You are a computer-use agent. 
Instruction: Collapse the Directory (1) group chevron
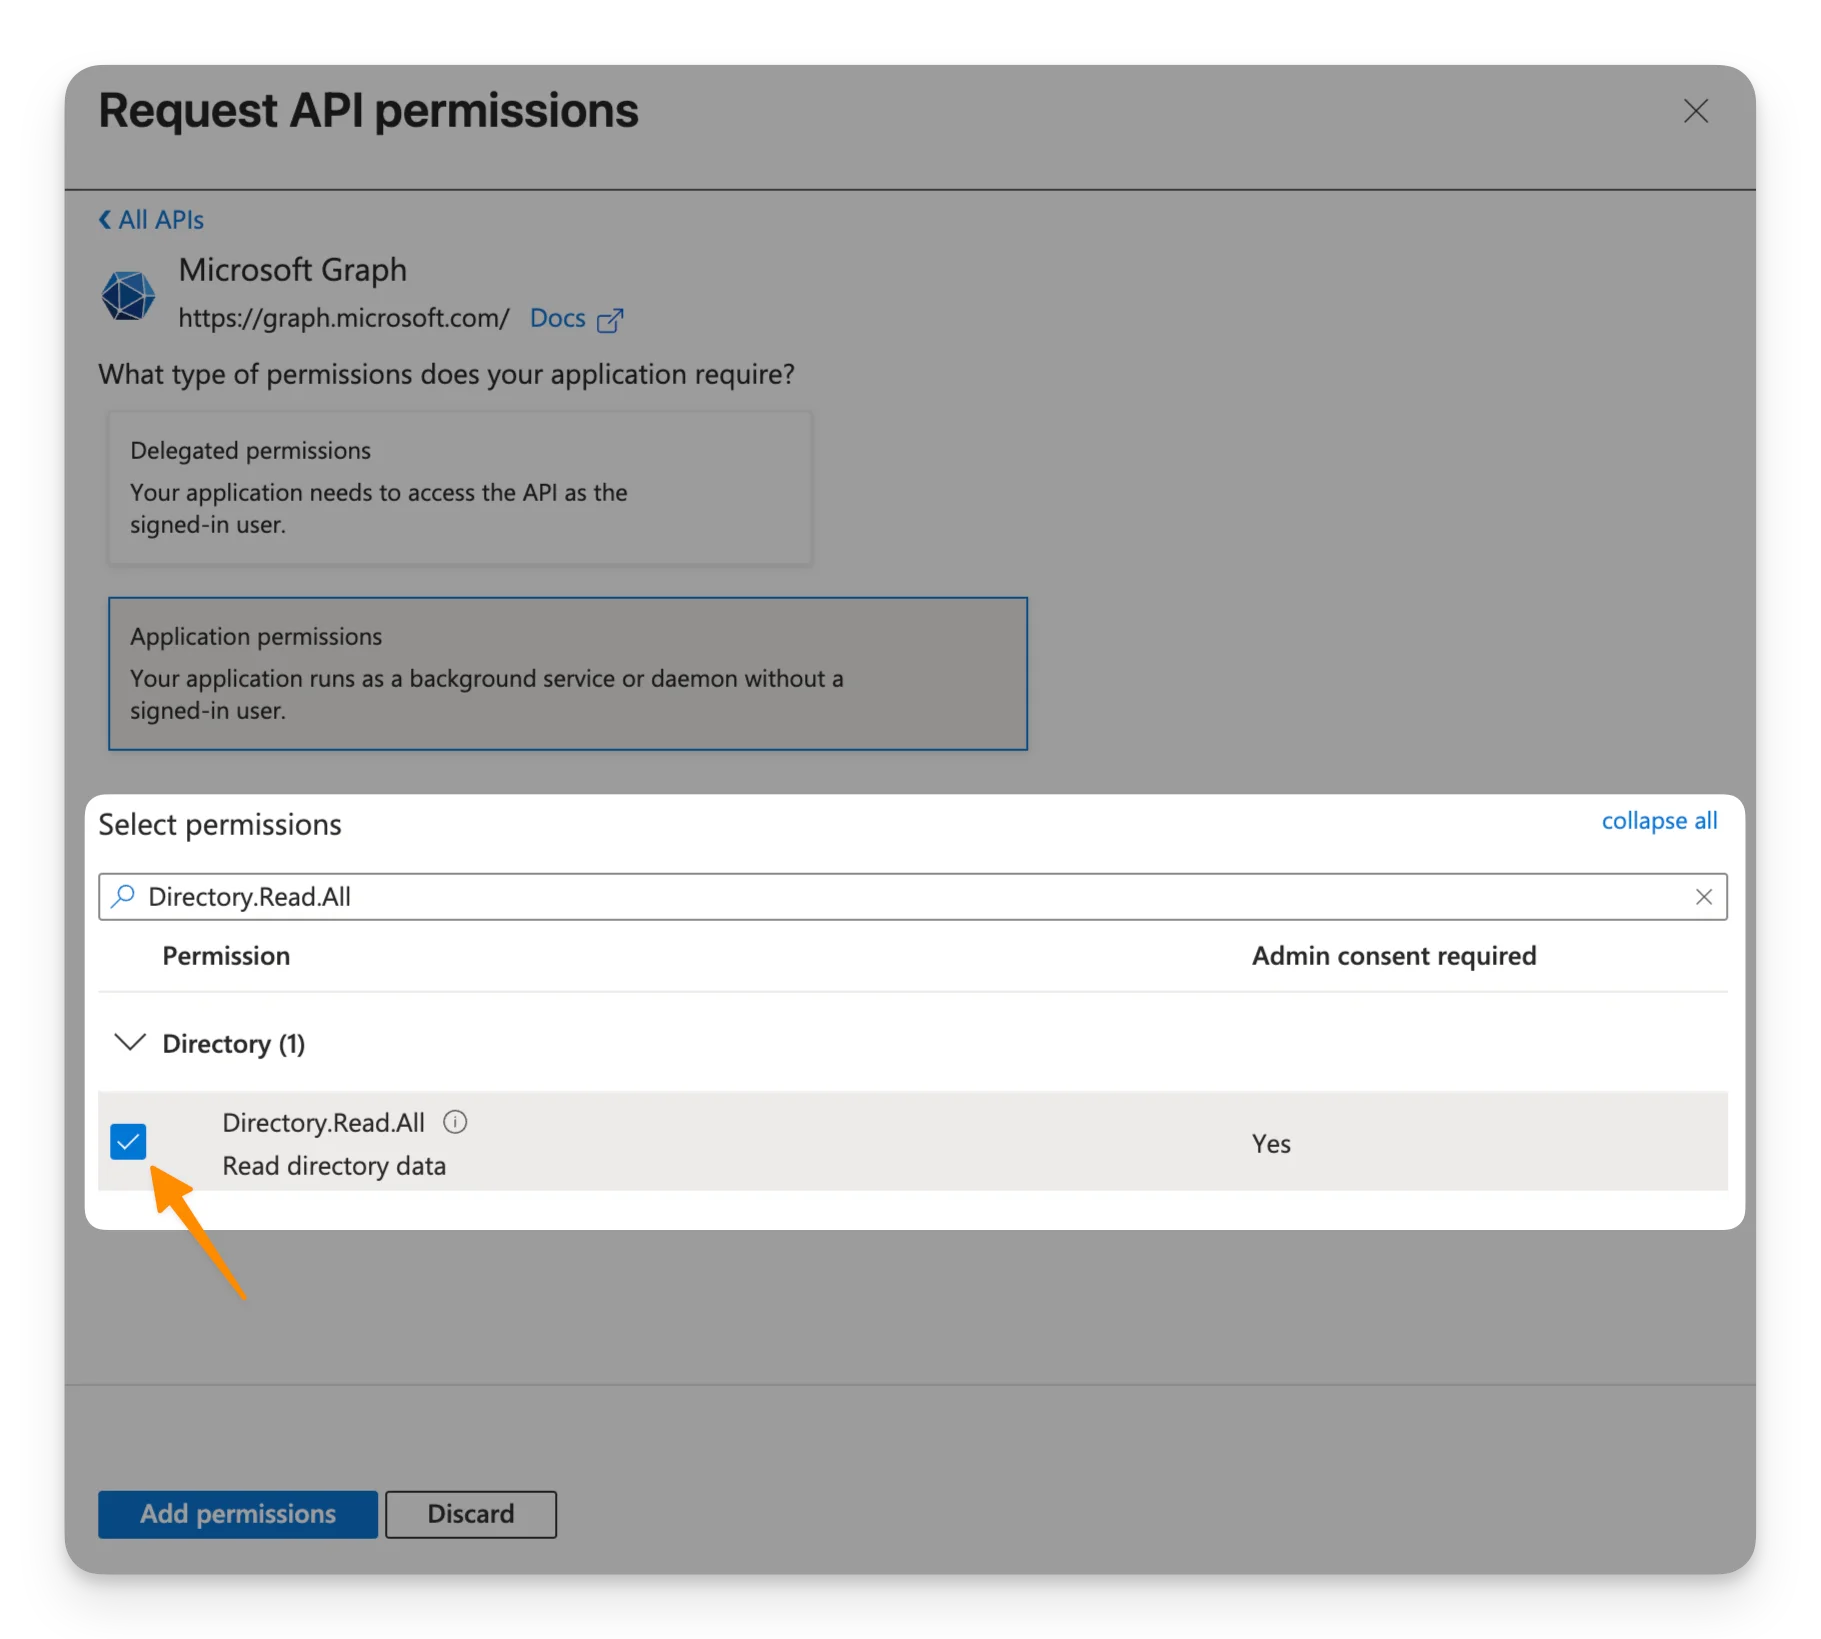130,1043
